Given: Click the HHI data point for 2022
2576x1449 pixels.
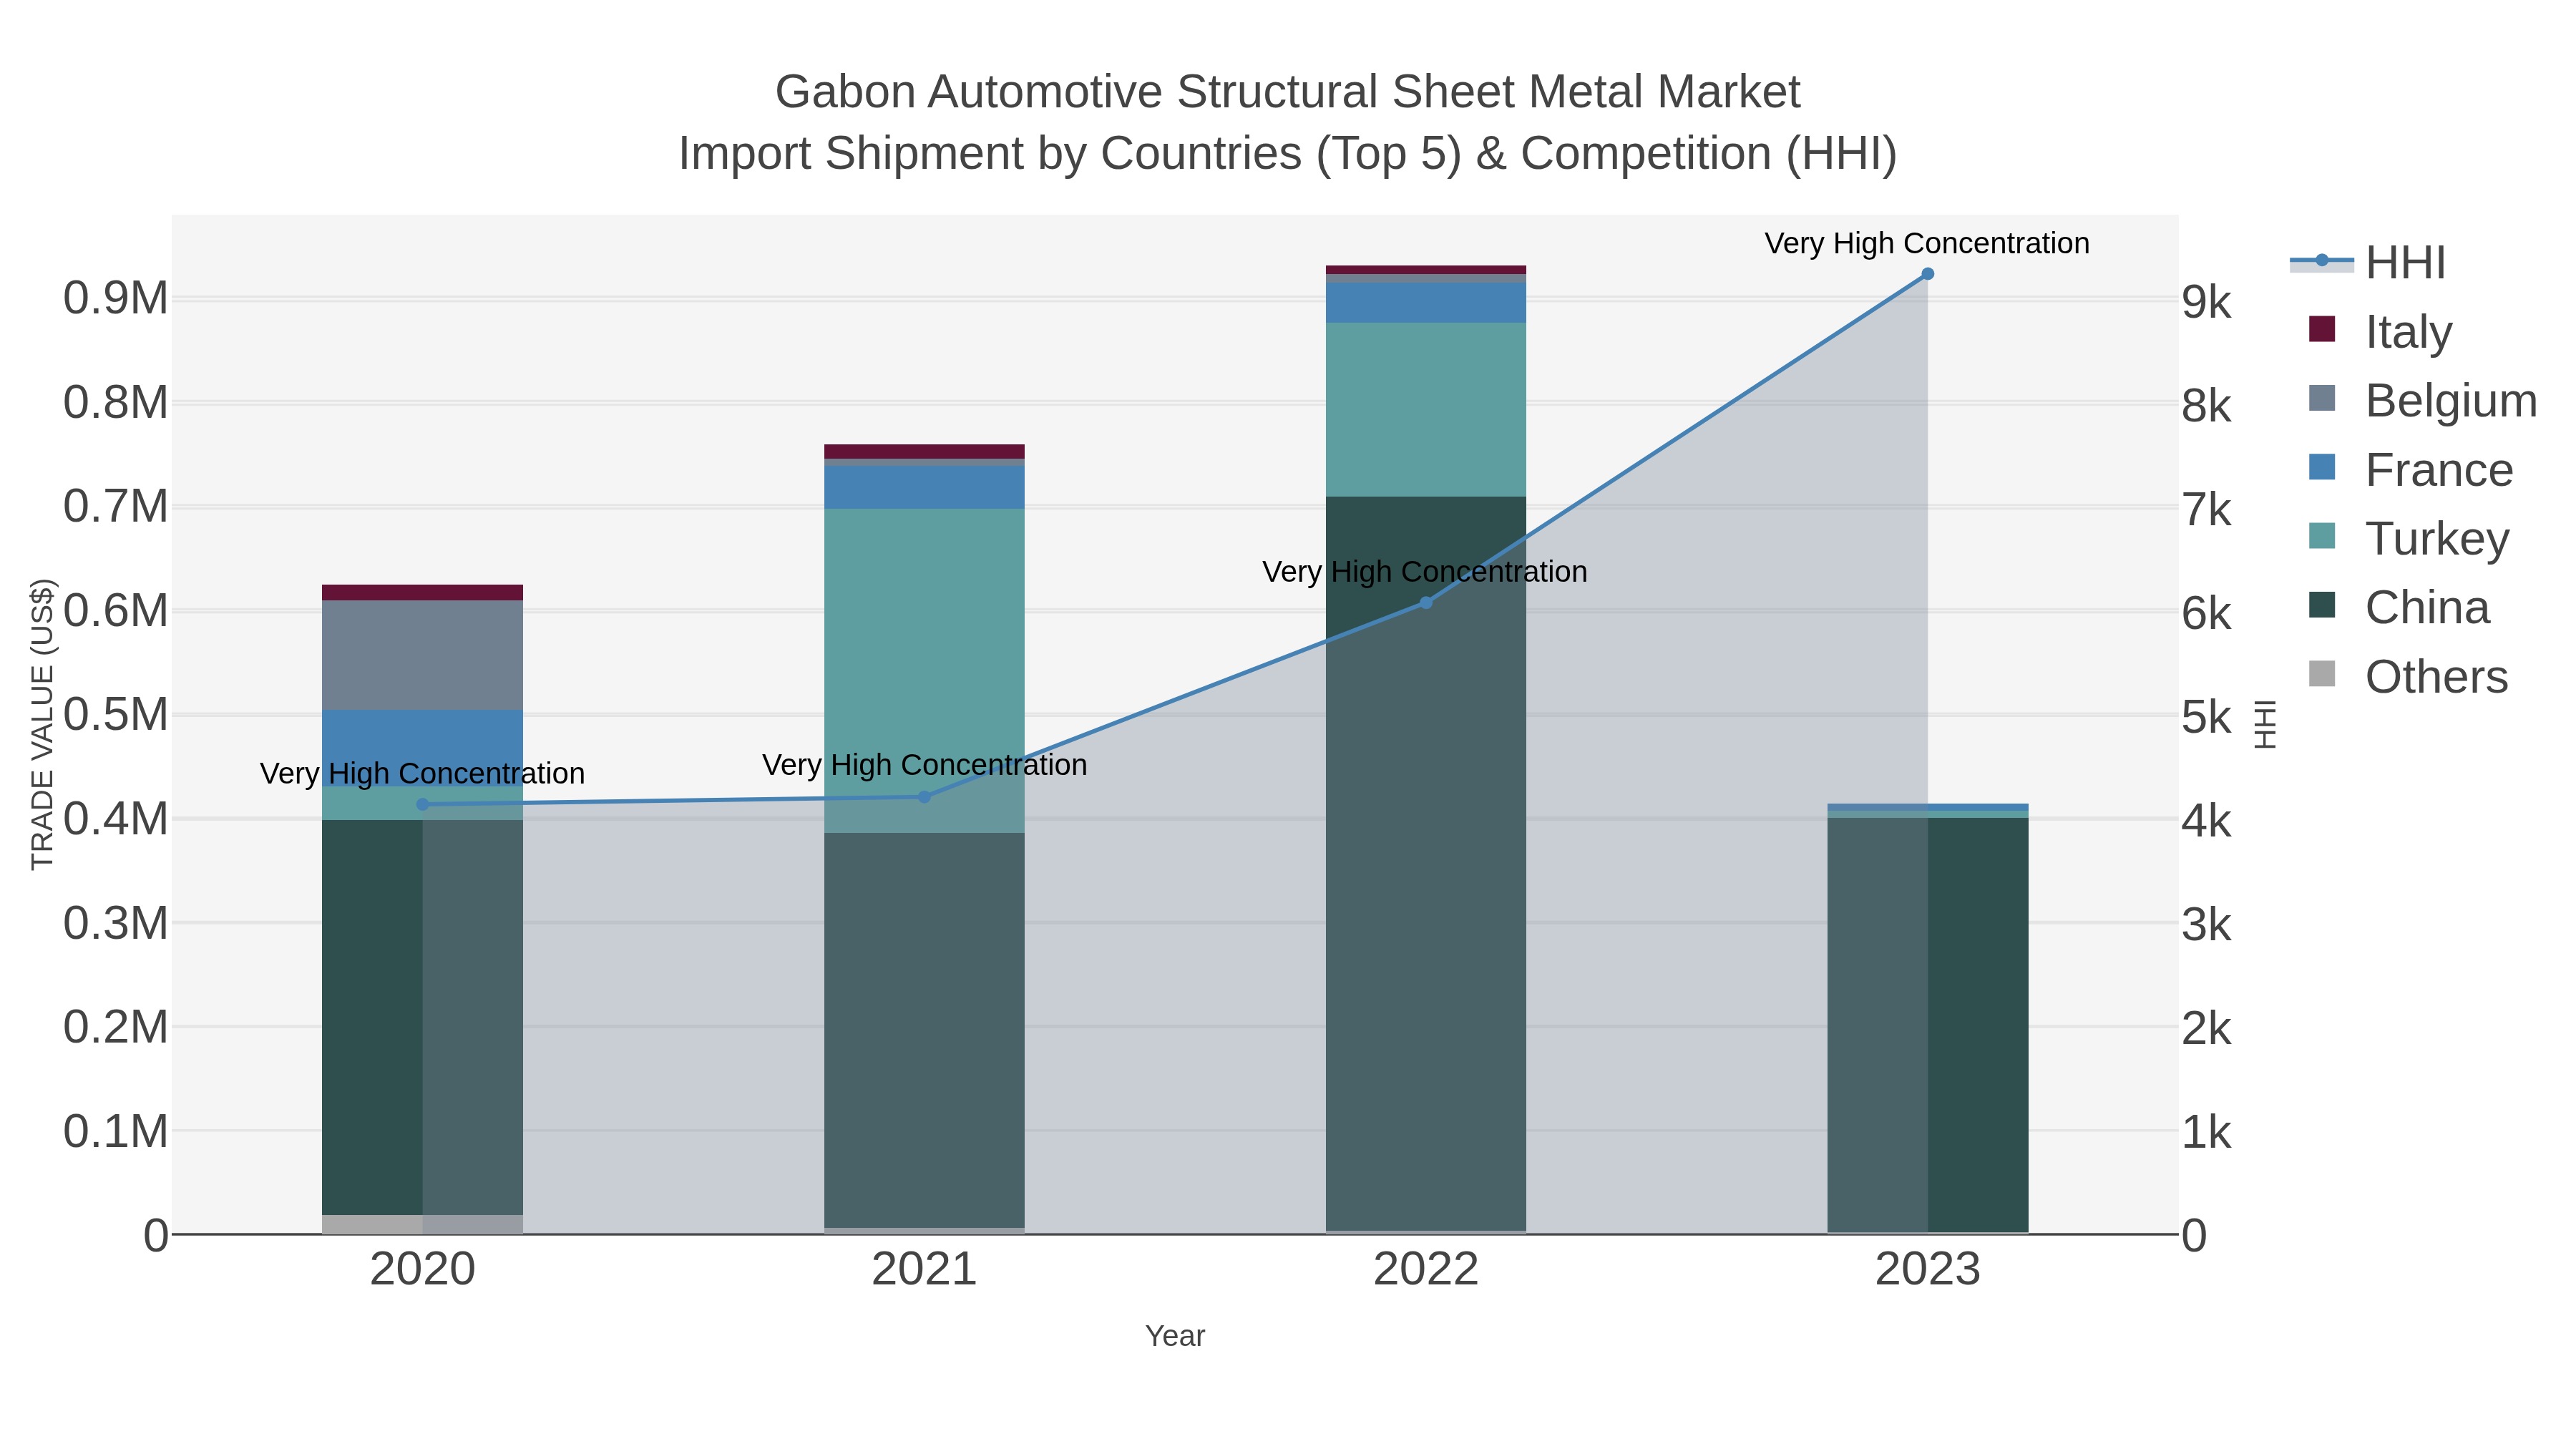Looking at the screenshot, I should click(1426, 602).
